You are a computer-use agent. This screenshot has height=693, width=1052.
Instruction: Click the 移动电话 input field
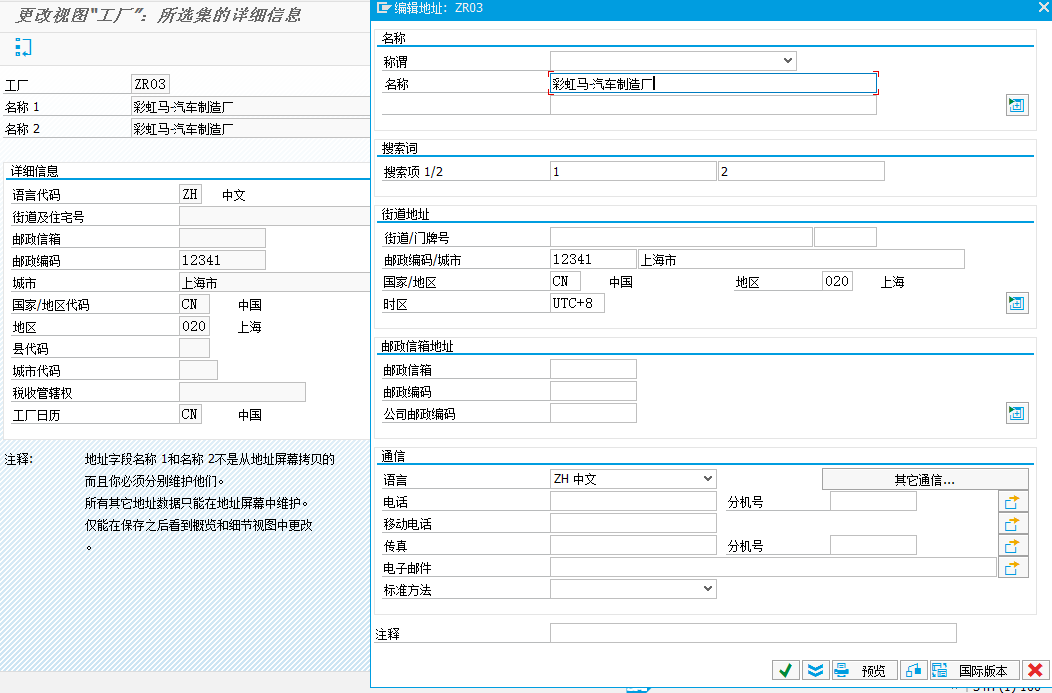pos(633,523)
